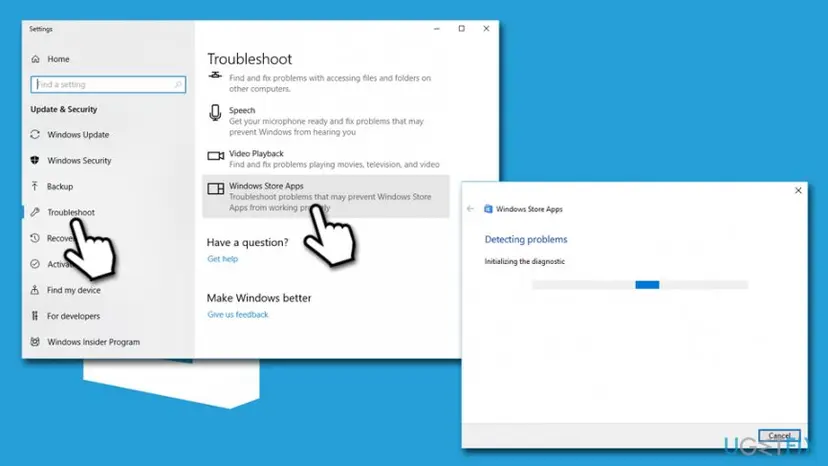Click the Get help link
This screenshot has width=828, height=466.
point(222,259)
